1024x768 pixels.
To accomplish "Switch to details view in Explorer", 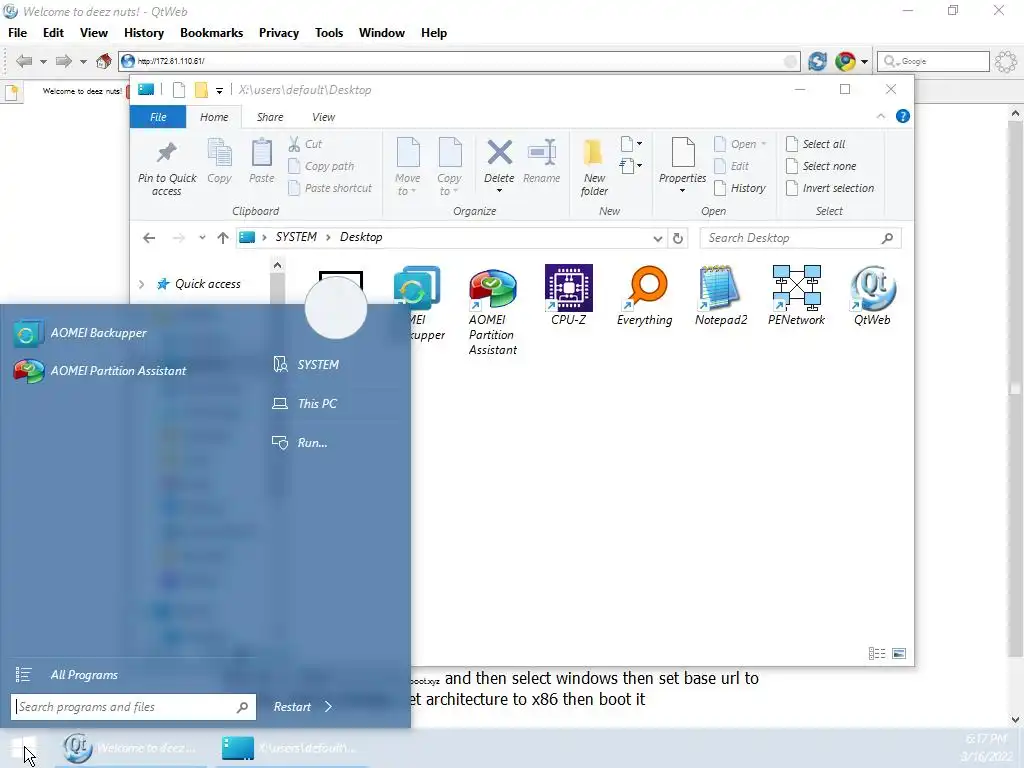I will coord(877,654).
